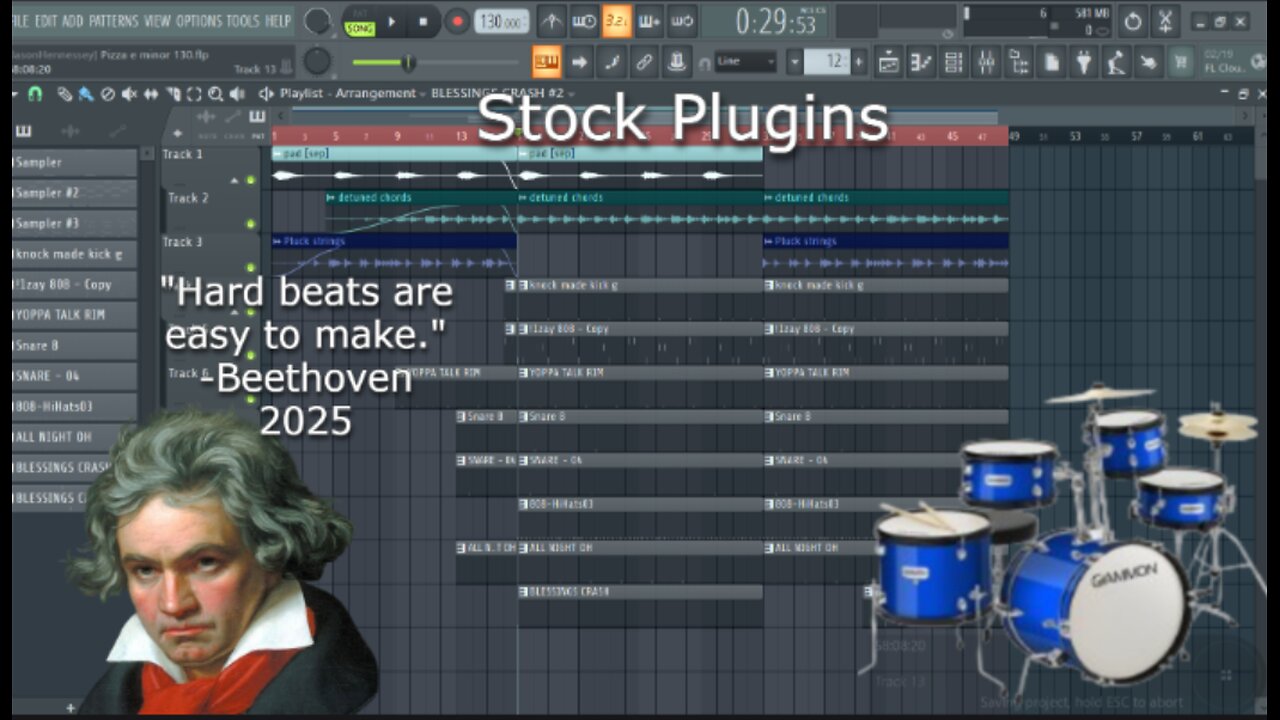Select the Draw pencil tool in playlist toolbar

[x=64, y=94]
